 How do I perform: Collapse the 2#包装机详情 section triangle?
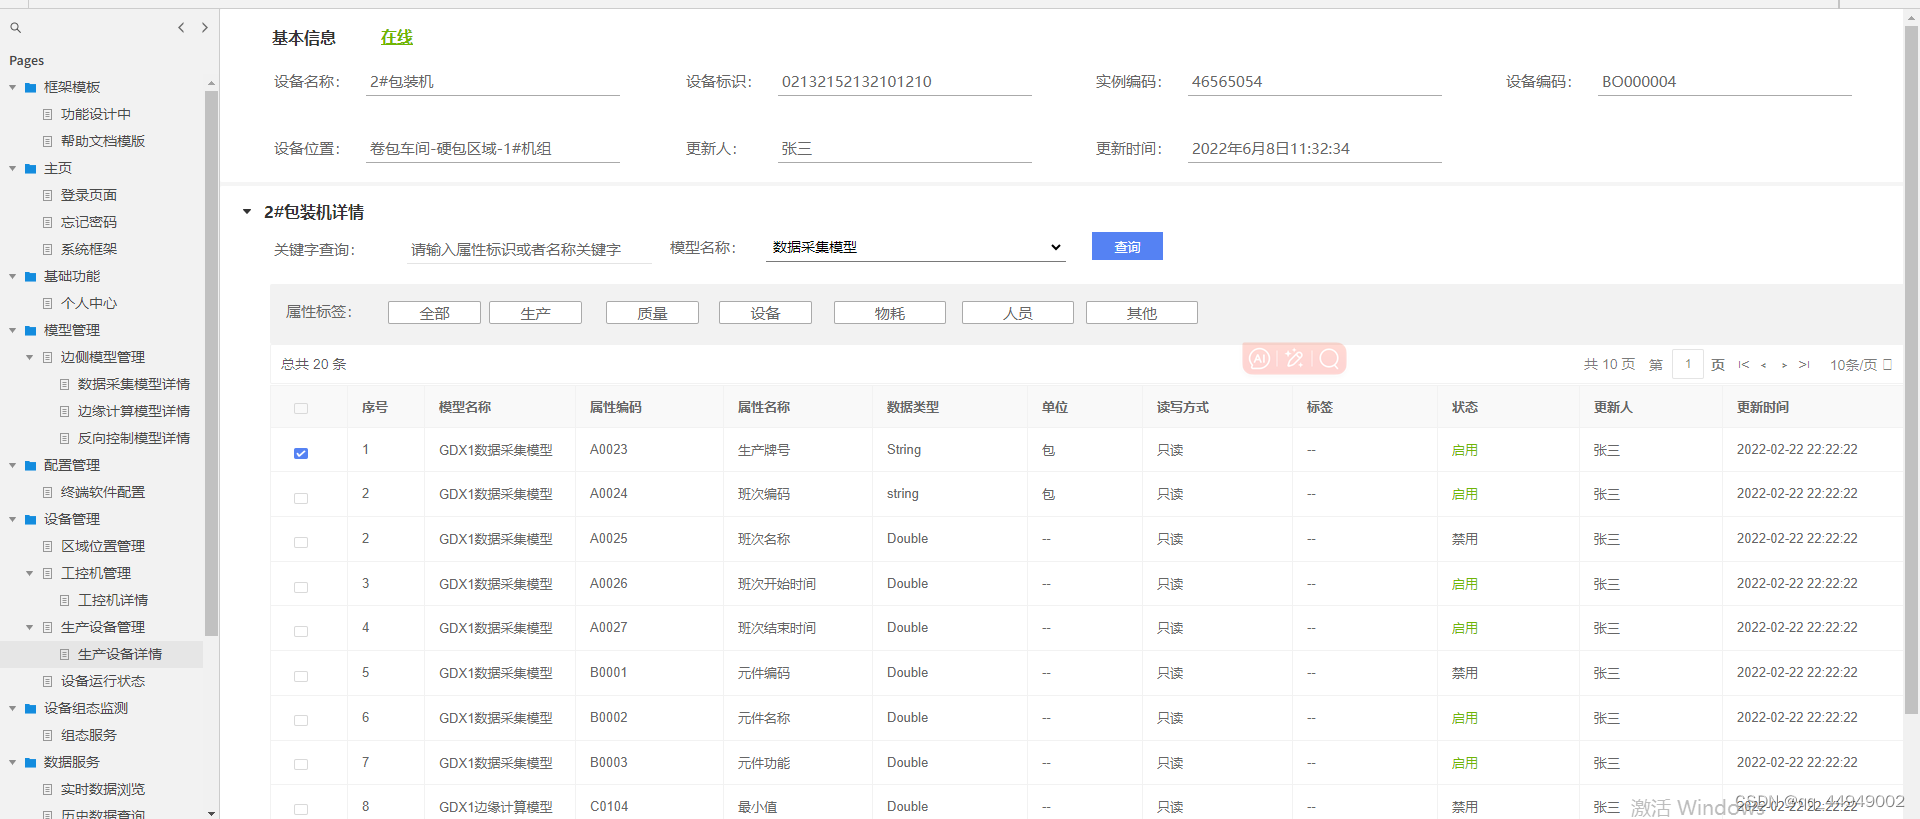(x=247, y=212)
